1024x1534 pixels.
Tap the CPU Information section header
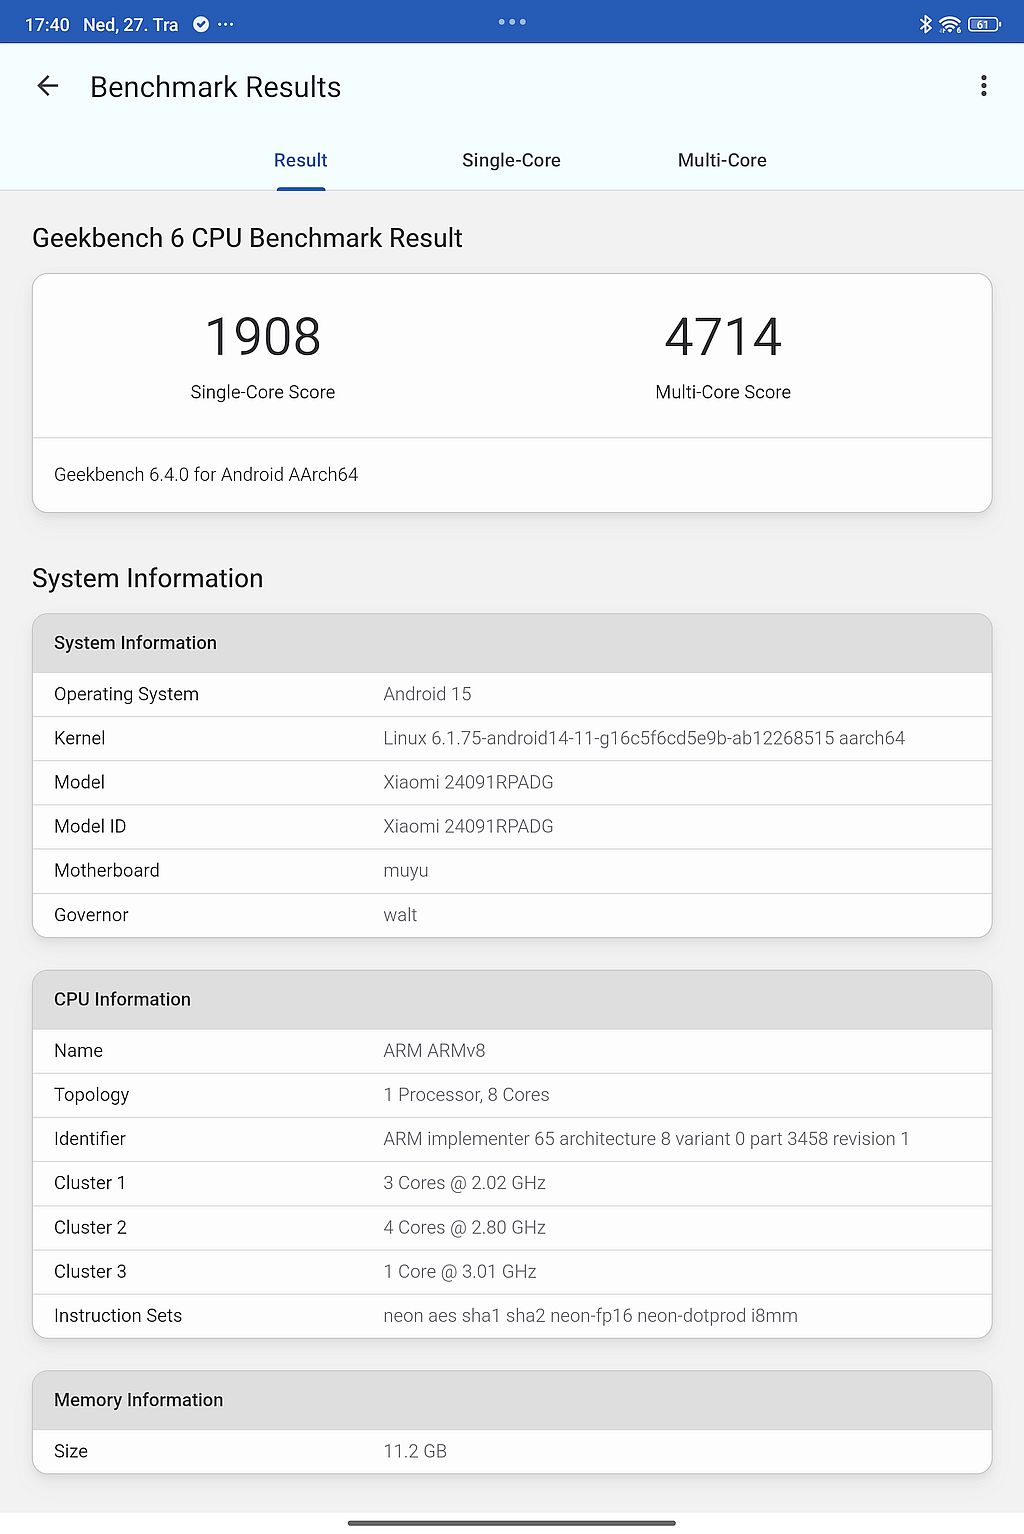(x=512, y=999)
